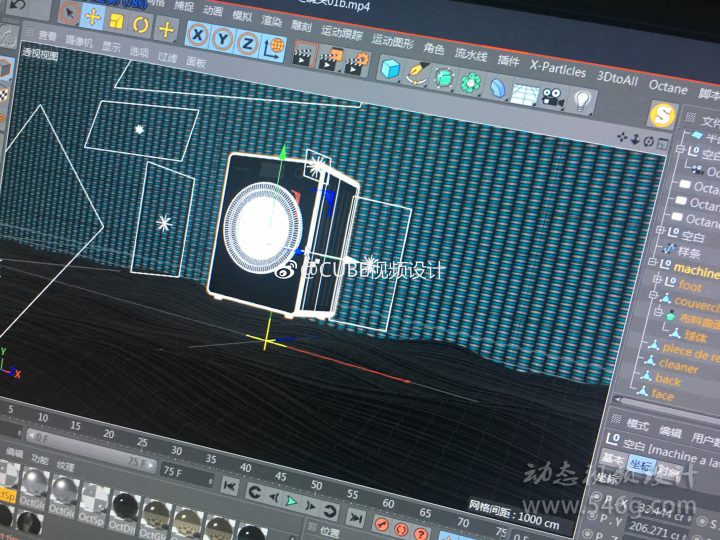
Task: Click the recent tools plus icon
Action: click(166, 29)
